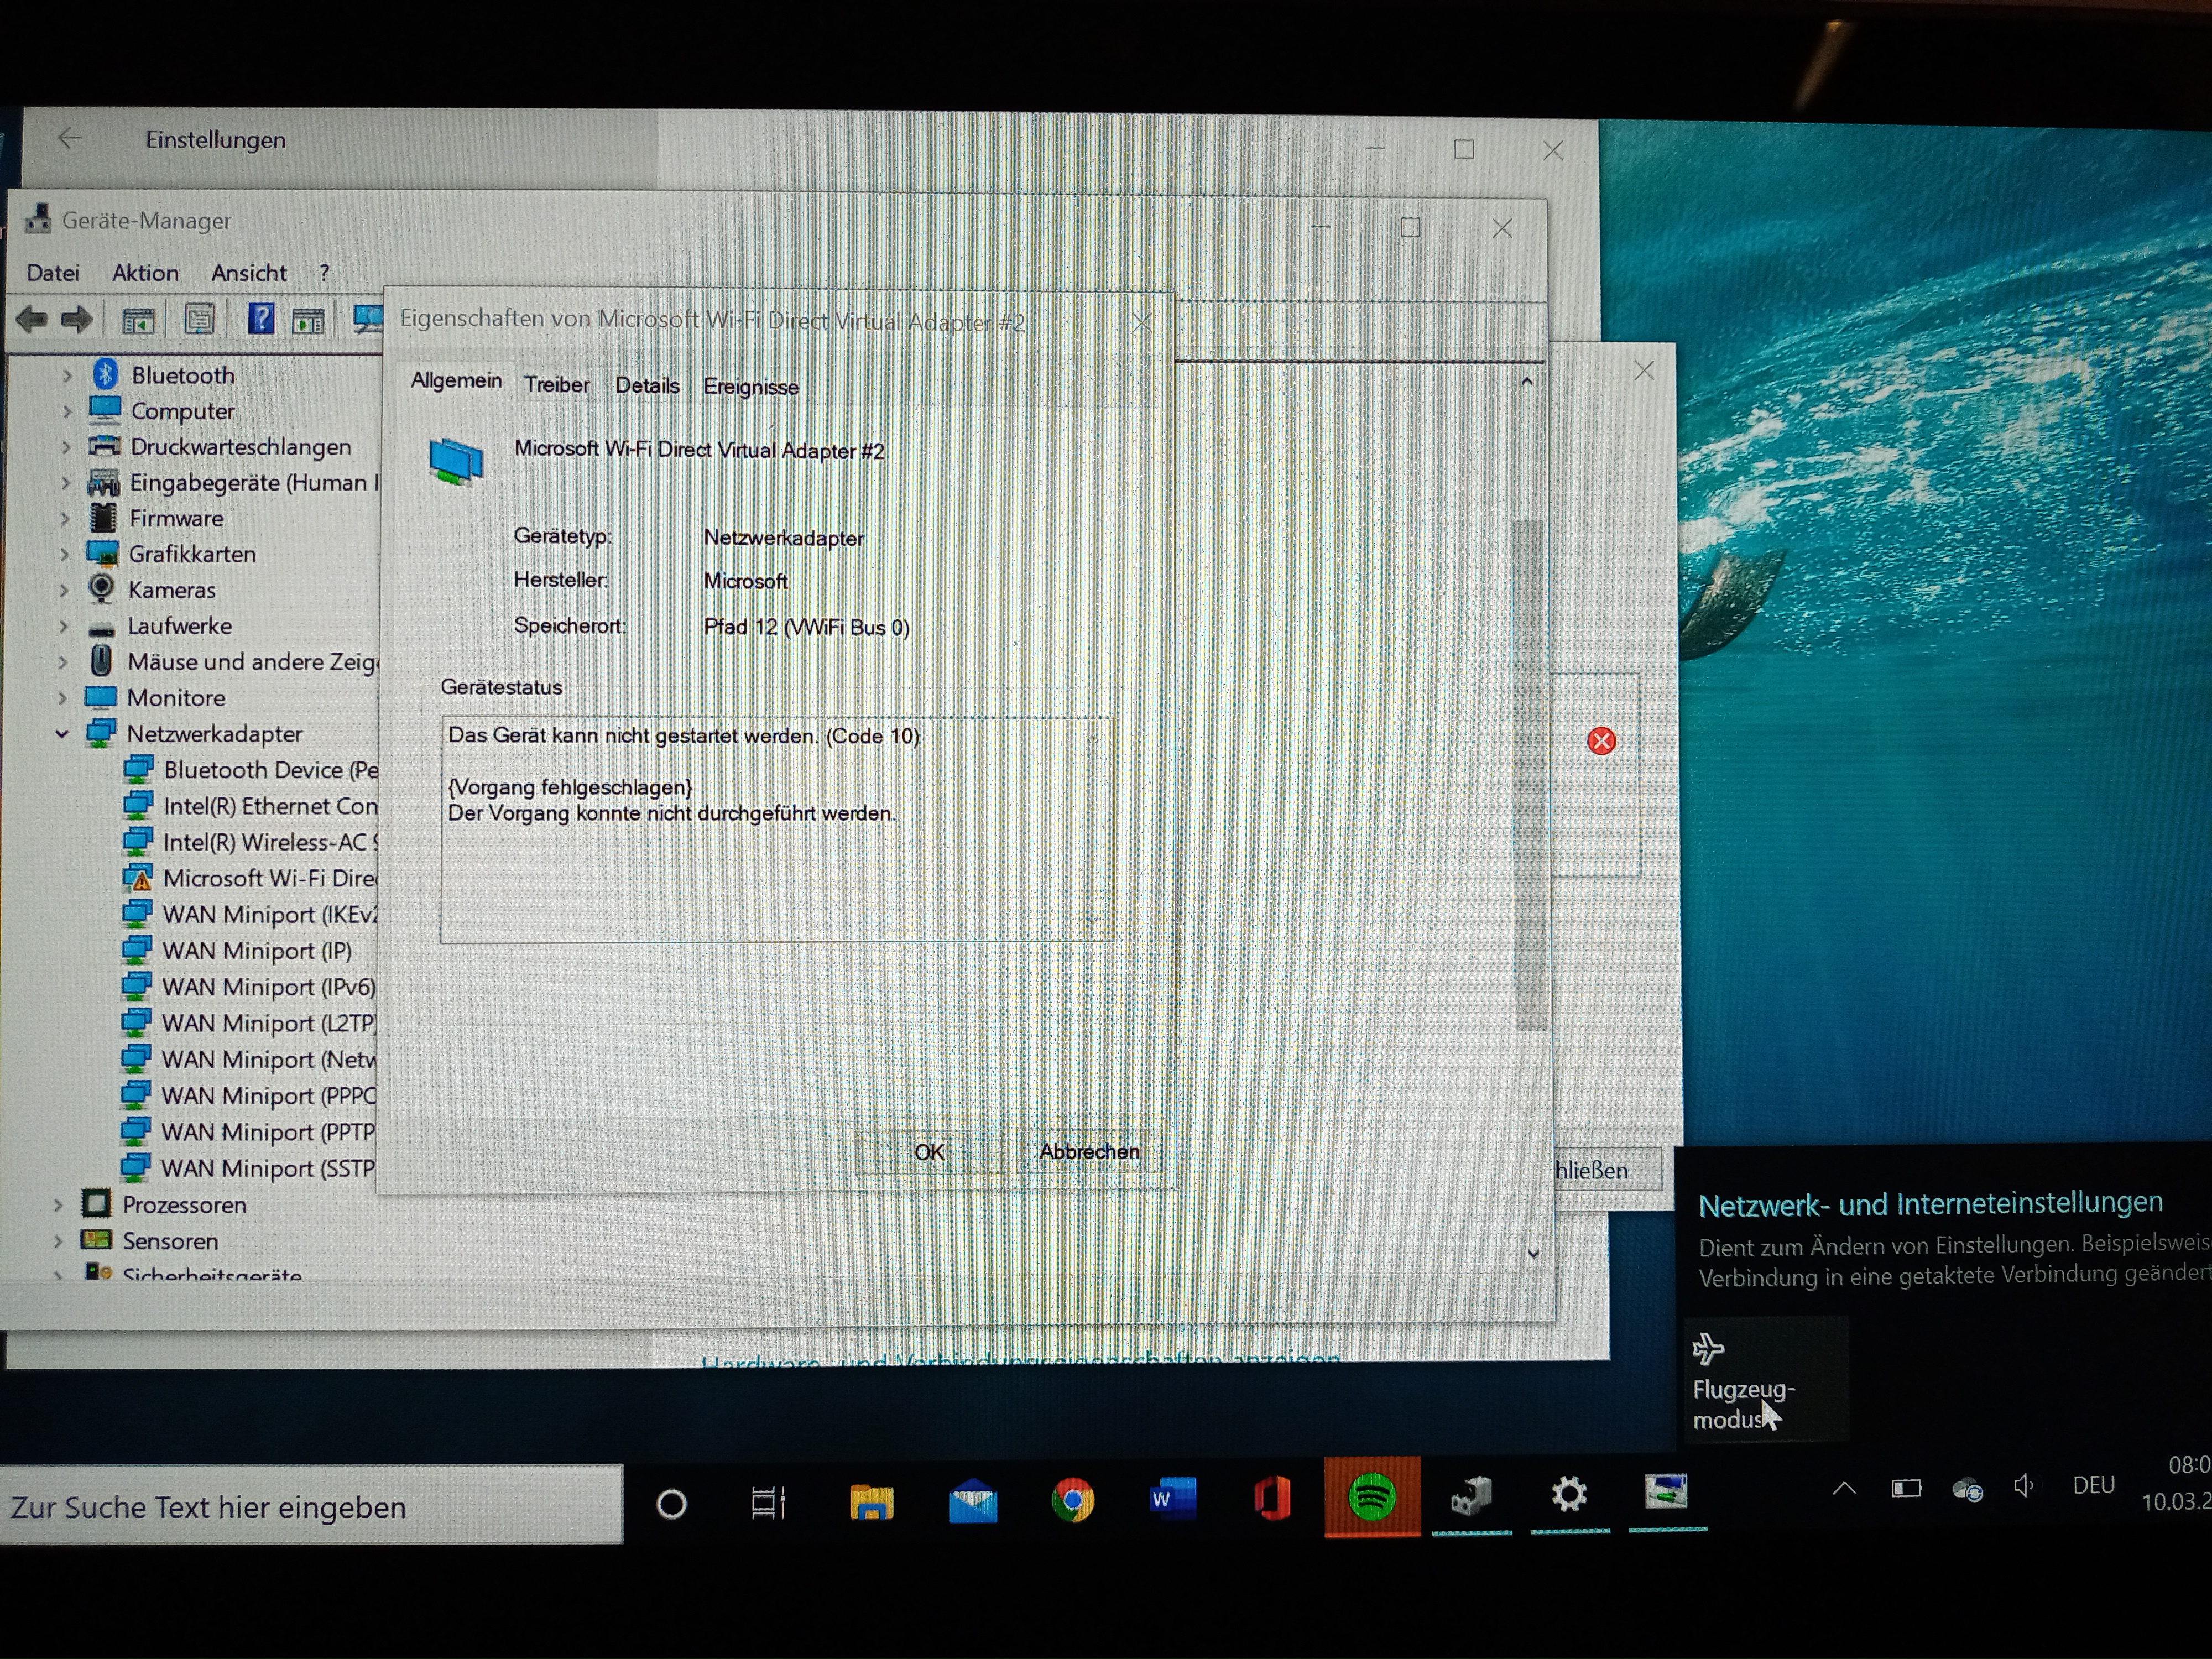Close the adapter properties dialog
The width and height of the screenshot is (2212, 1659).
(1142, 323)
